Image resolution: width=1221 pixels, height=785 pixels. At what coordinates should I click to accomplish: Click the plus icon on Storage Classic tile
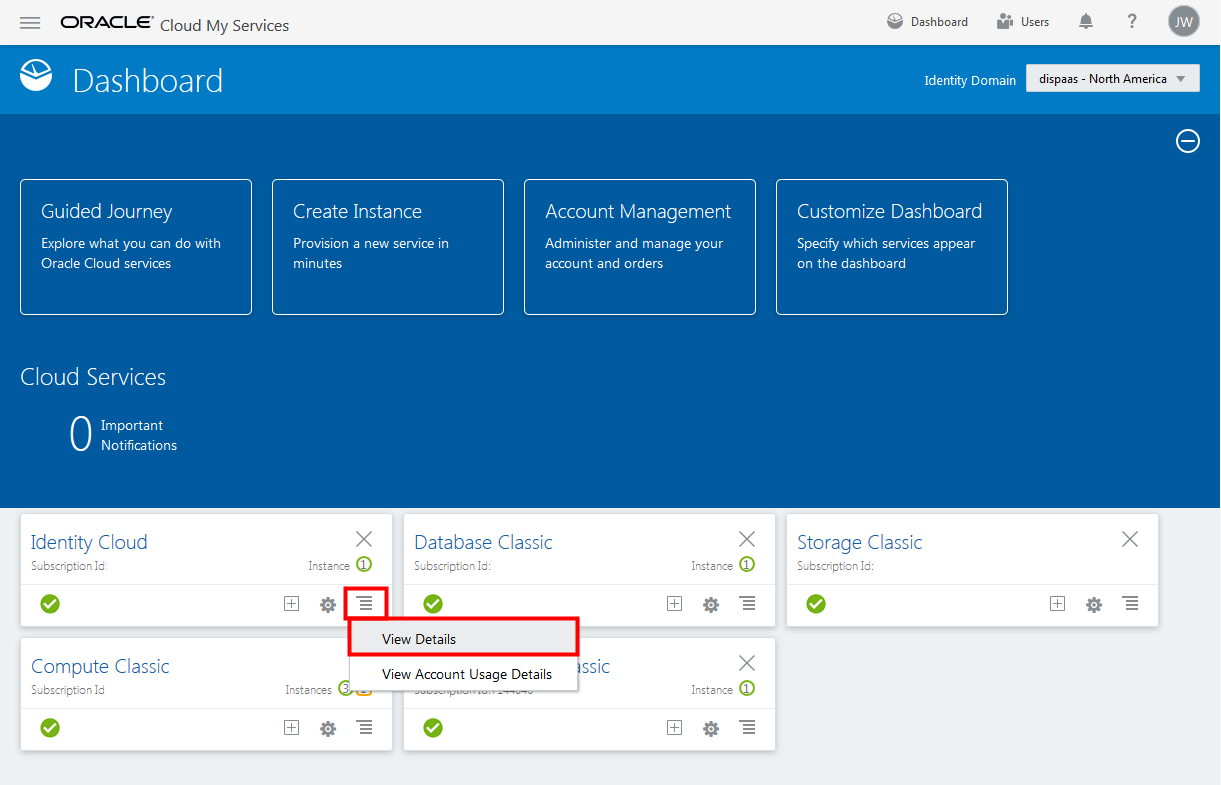(x=1057, y=604)
